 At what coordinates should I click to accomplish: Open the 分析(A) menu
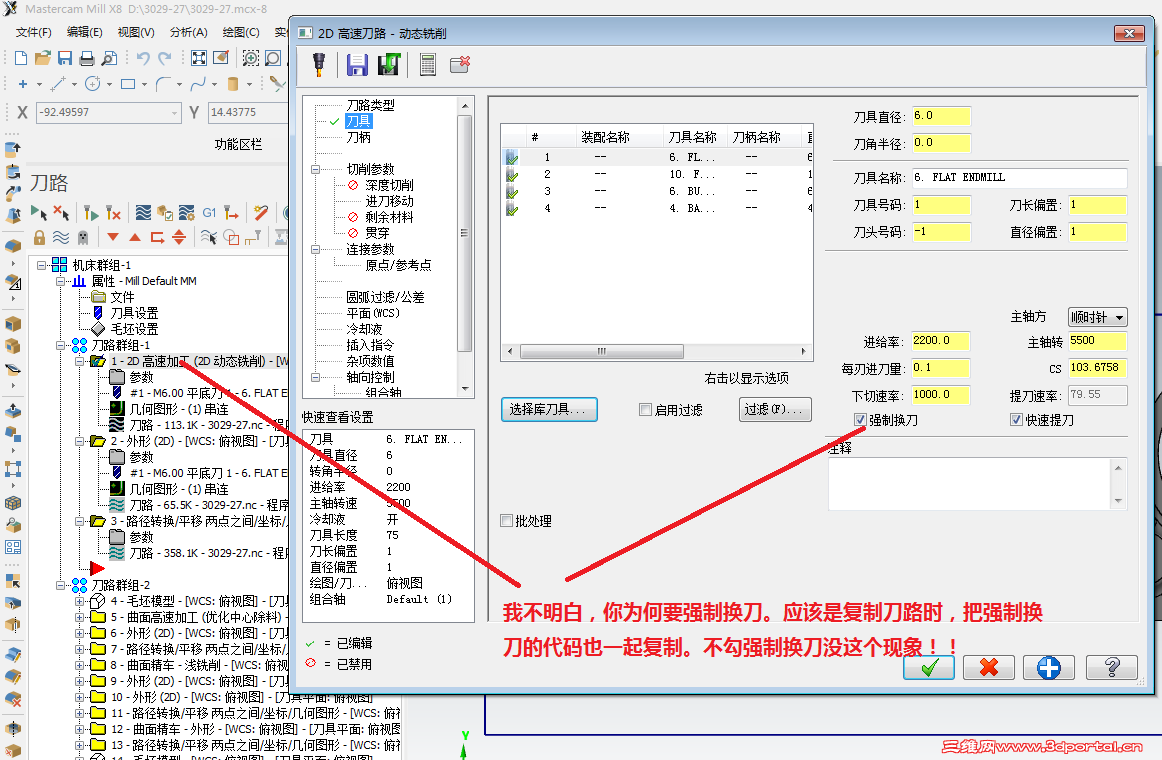188,32
